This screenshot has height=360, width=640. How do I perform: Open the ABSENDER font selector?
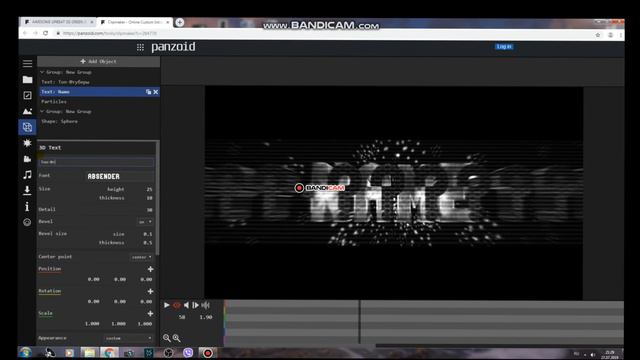click(104, 176)
